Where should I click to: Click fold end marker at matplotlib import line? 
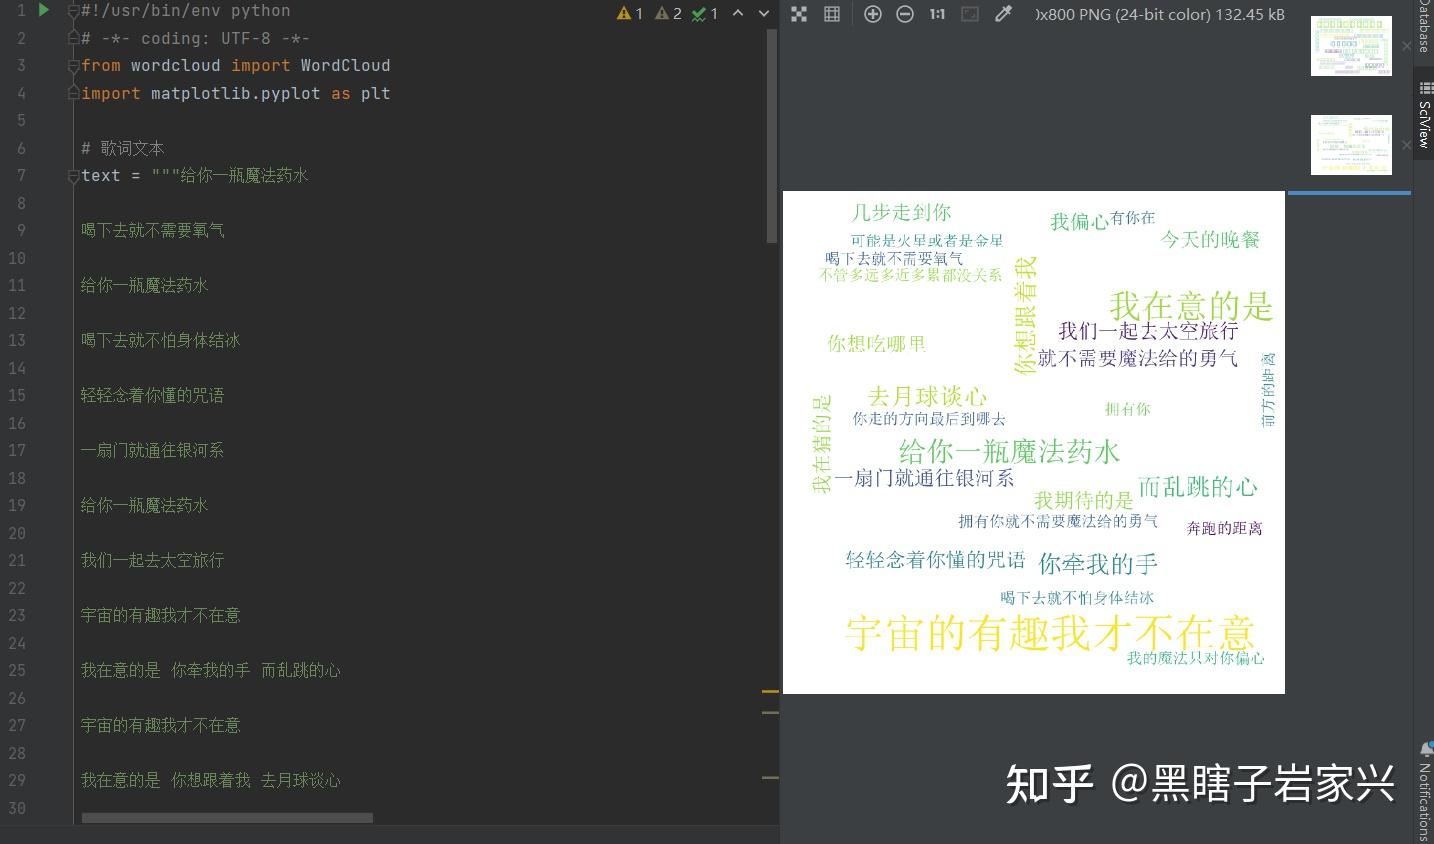point(73,93)
